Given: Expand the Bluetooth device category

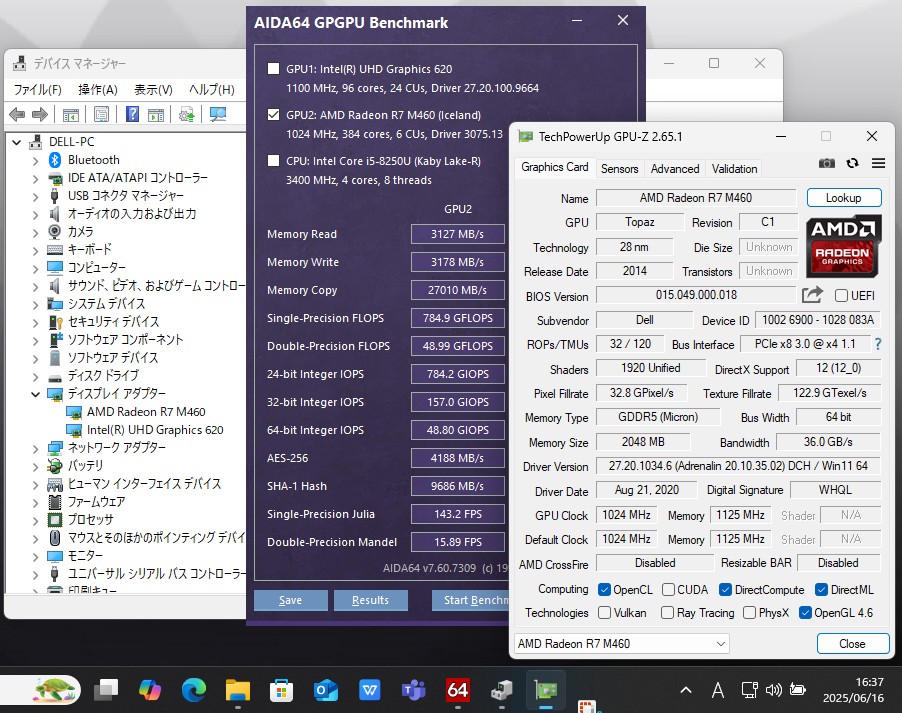Looking at the screenshot, I should 36,161.
